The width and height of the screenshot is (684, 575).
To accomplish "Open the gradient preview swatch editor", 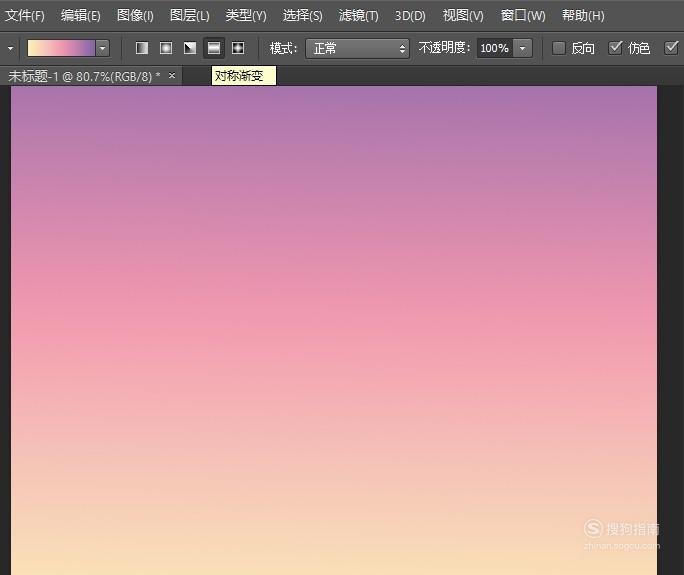I will click(61, 48).
